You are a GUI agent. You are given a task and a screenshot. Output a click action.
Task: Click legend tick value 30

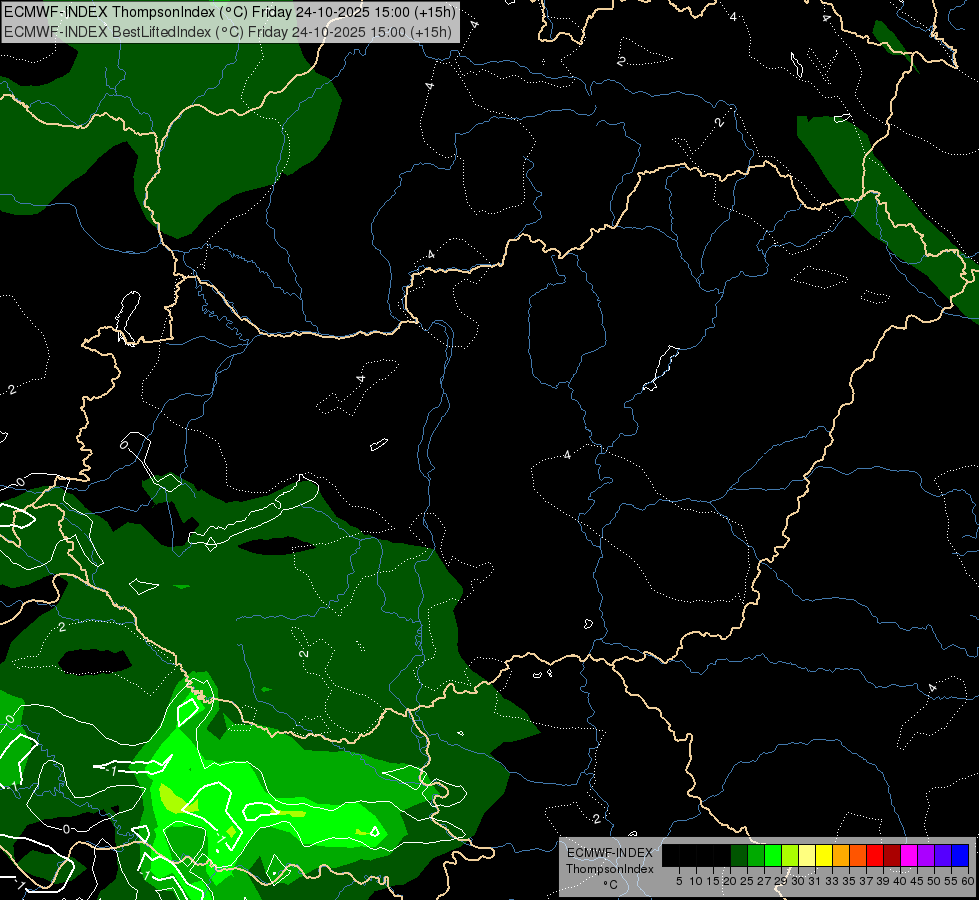pos(799,881)
